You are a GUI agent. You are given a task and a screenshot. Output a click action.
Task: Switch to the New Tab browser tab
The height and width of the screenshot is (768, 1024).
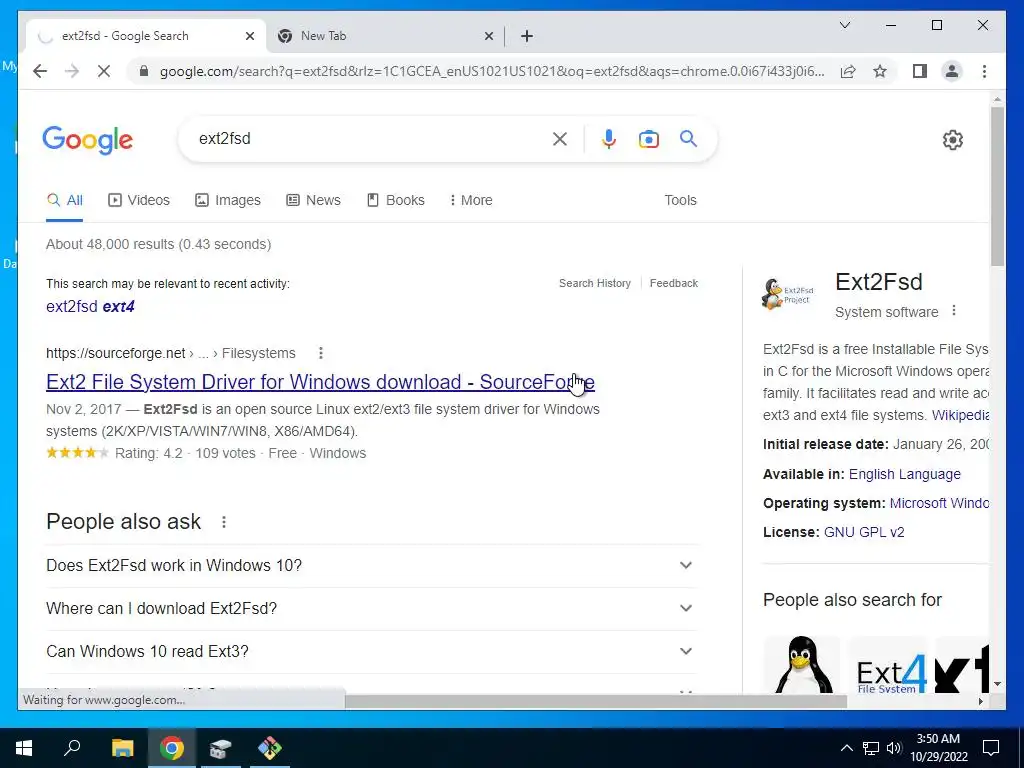coord(385,37)
